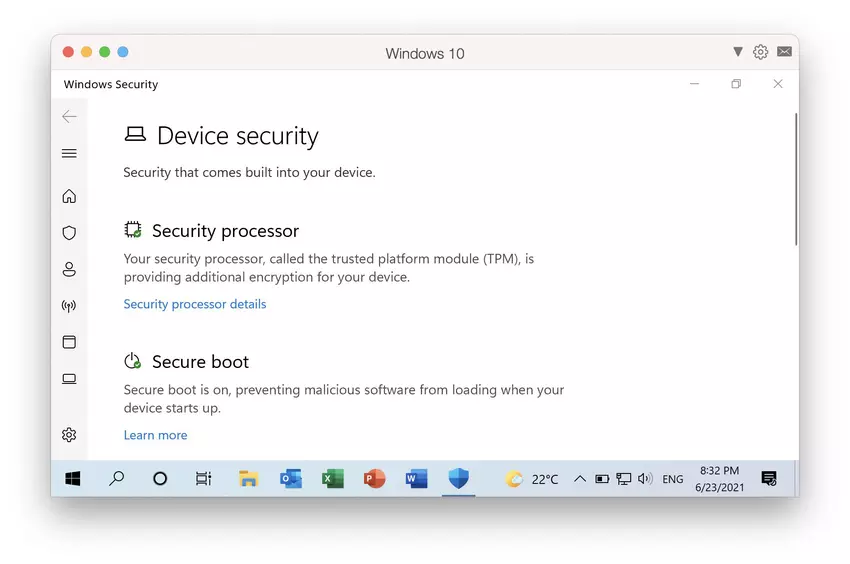Open Virus & threat protection shield icon
The image size is (850, 564).
(x=69, y=233)
